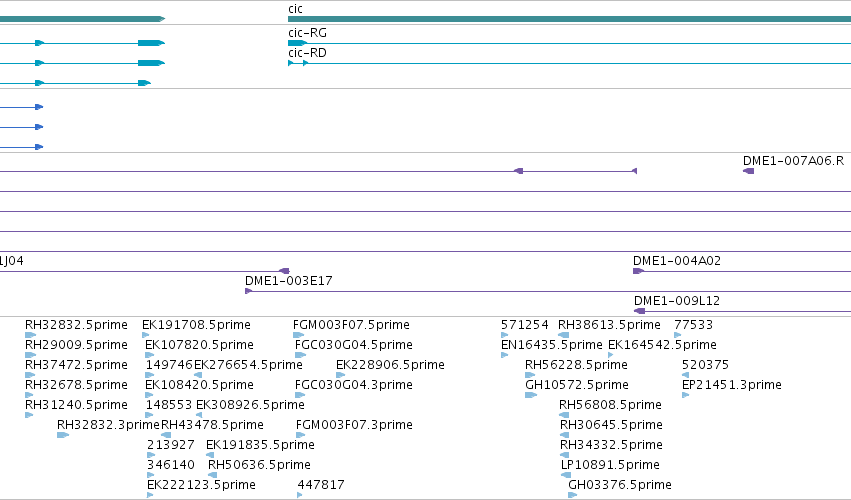Click the DME1-009L12 arrow marker
Image resolution: width=851 pixels, height=500 pixels.
tap(639, 311)
